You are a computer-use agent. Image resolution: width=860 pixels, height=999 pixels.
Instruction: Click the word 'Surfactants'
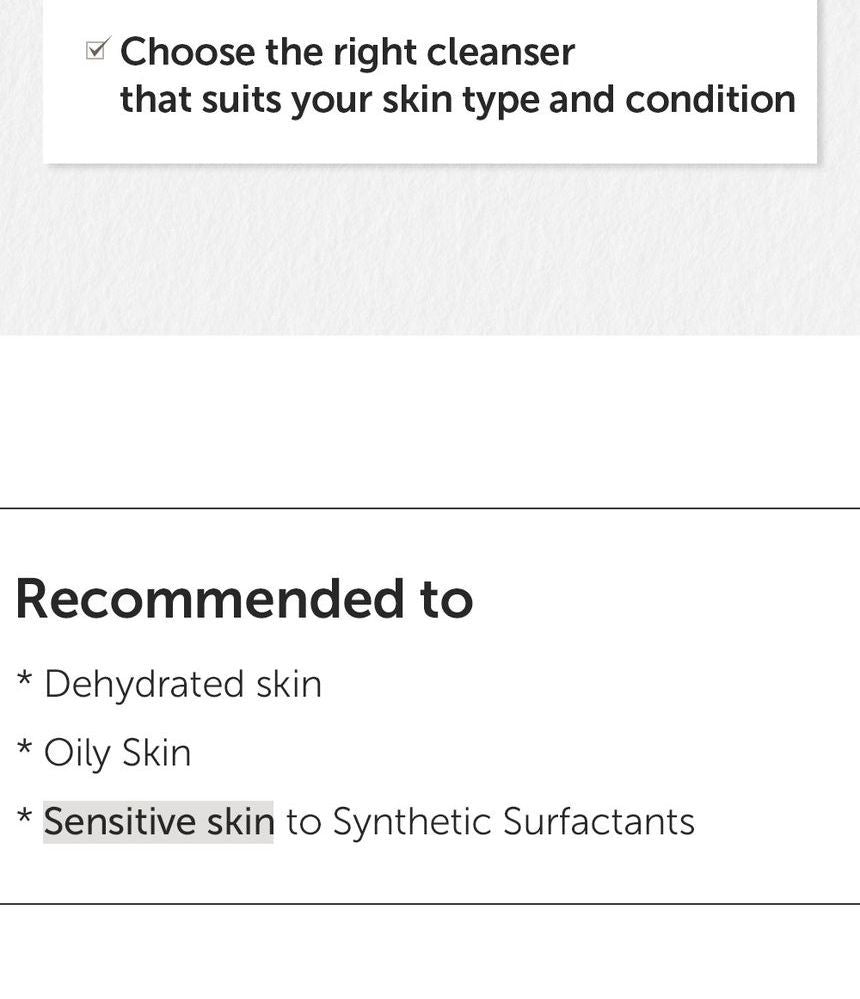(x=598, y=821)
